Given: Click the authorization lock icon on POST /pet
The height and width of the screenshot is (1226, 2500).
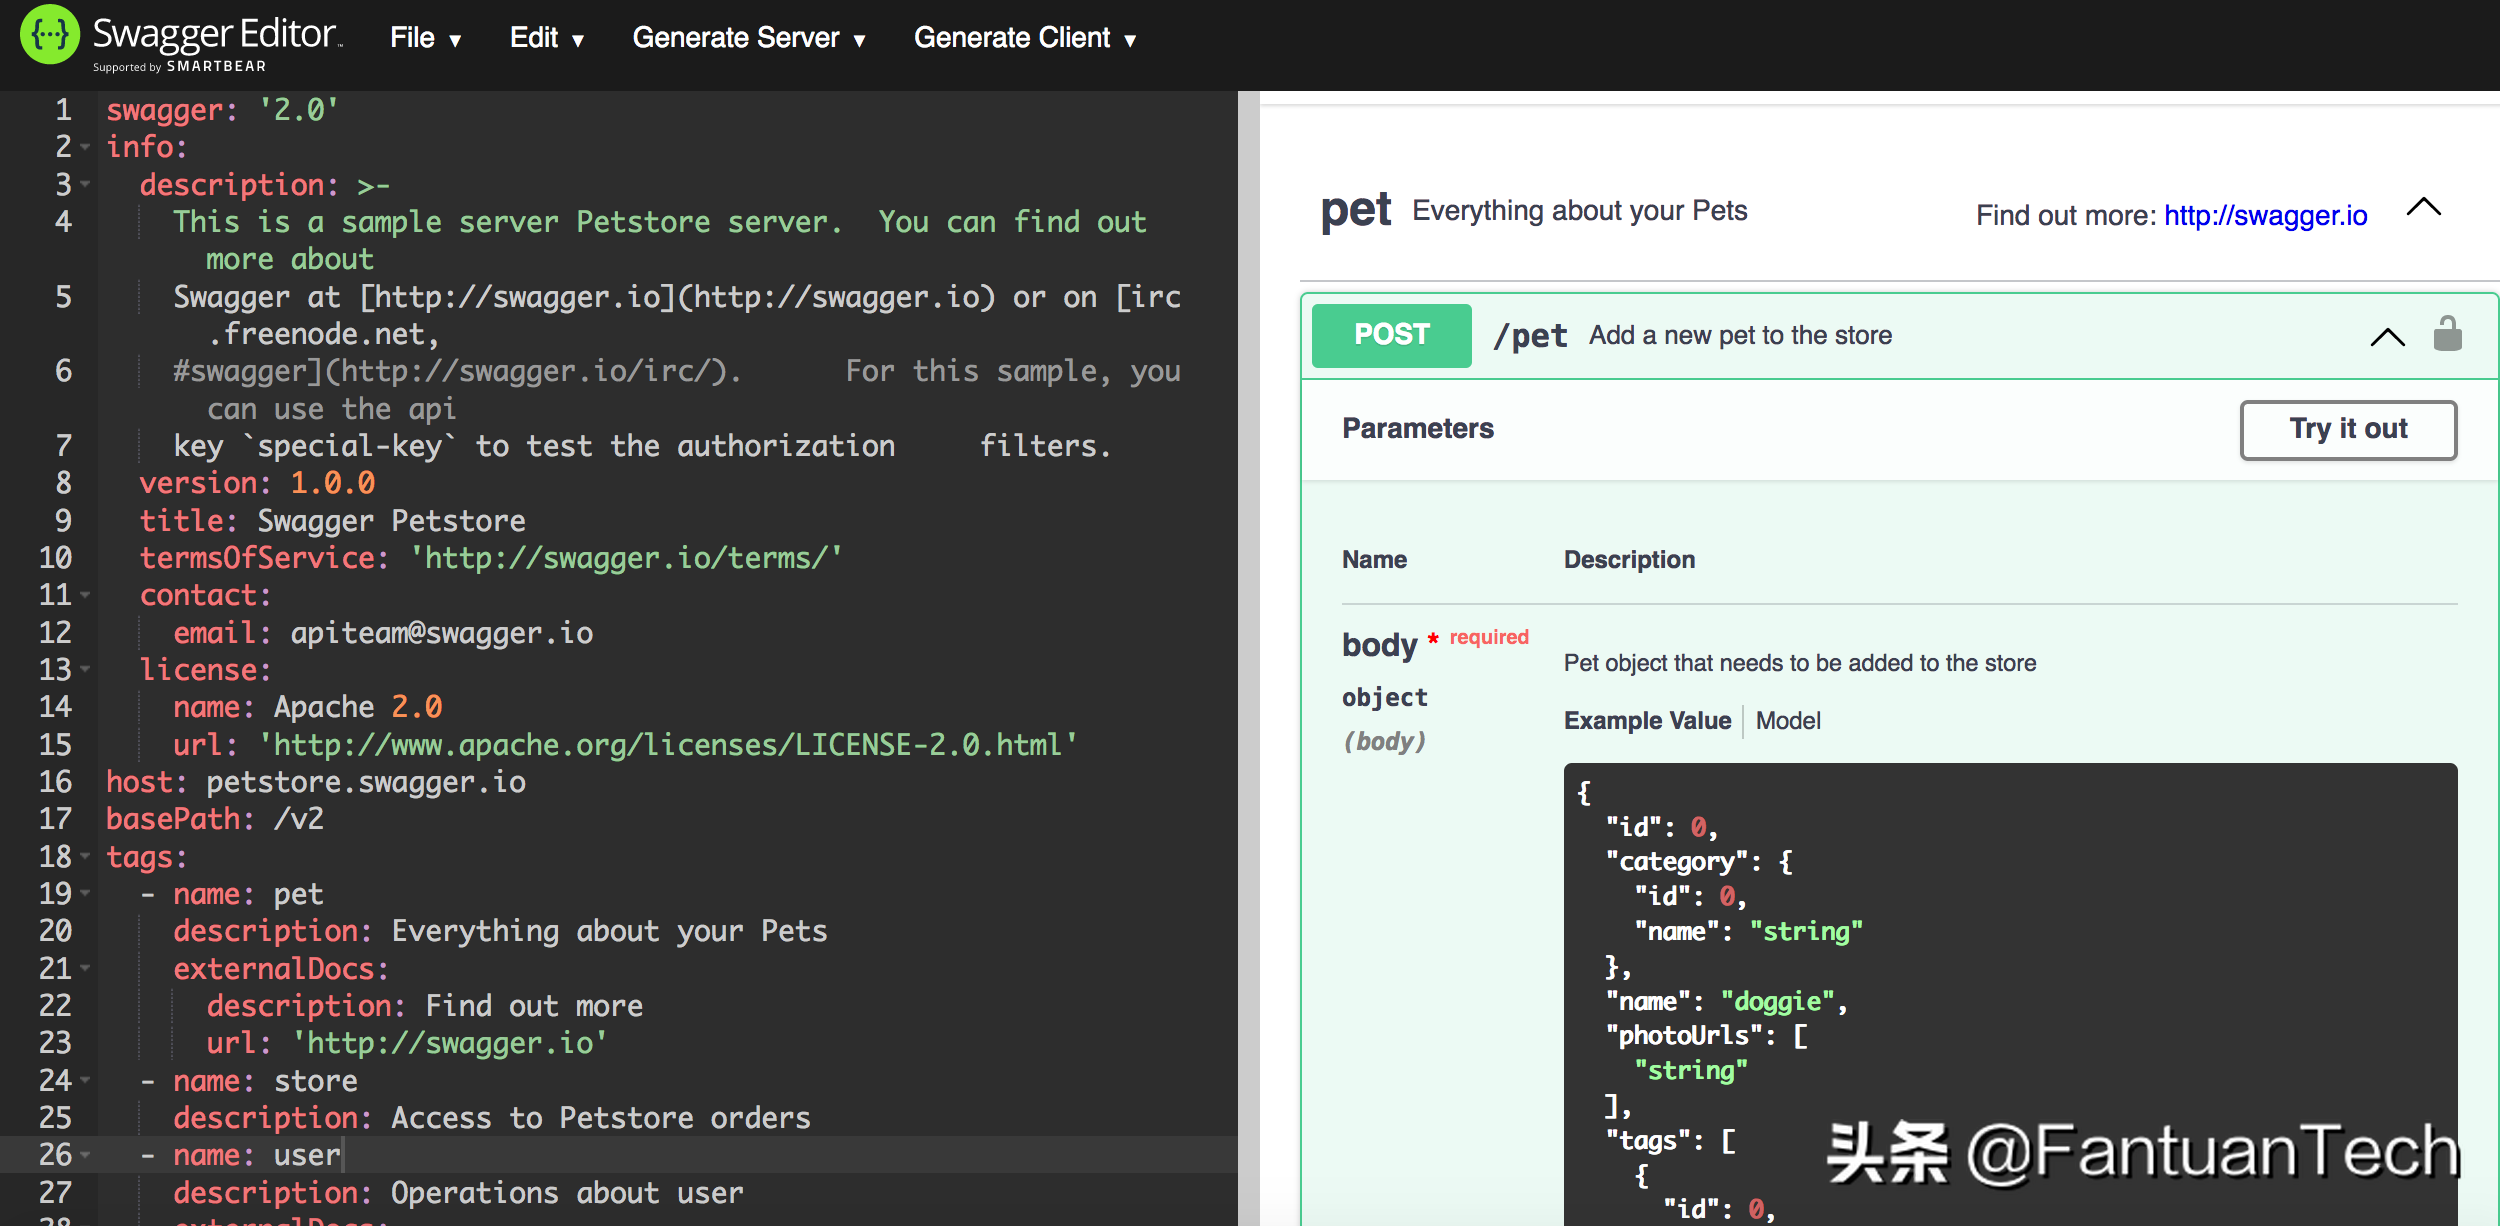Looking at the screenshot, I should (x=2447, y=334).
